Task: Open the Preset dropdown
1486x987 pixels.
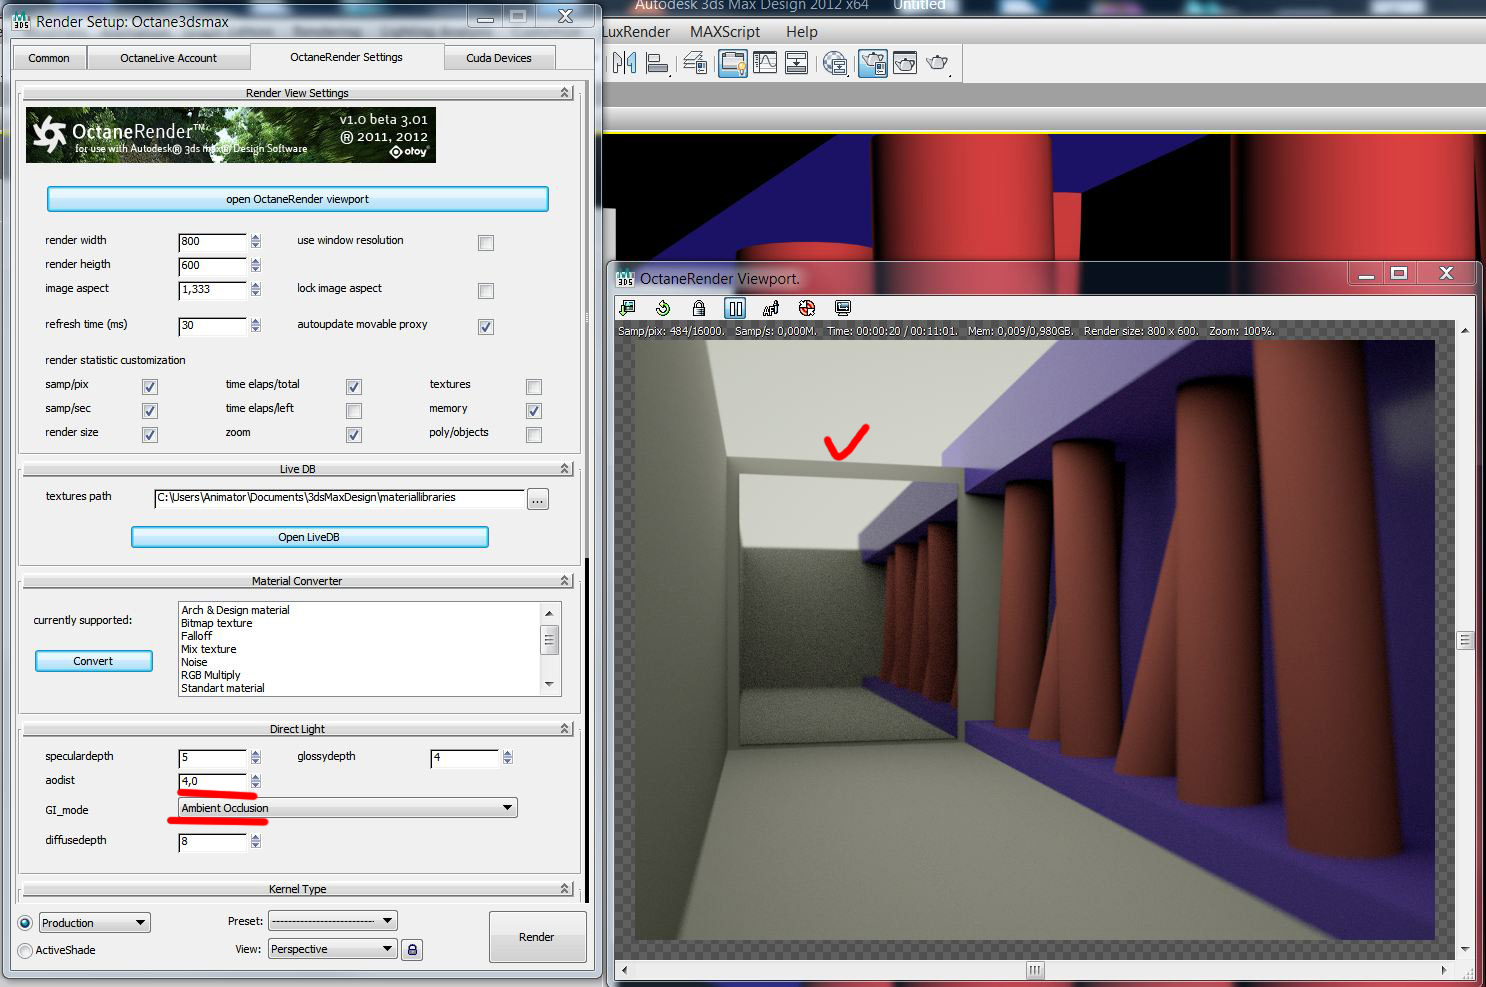Action: [333, 921]
